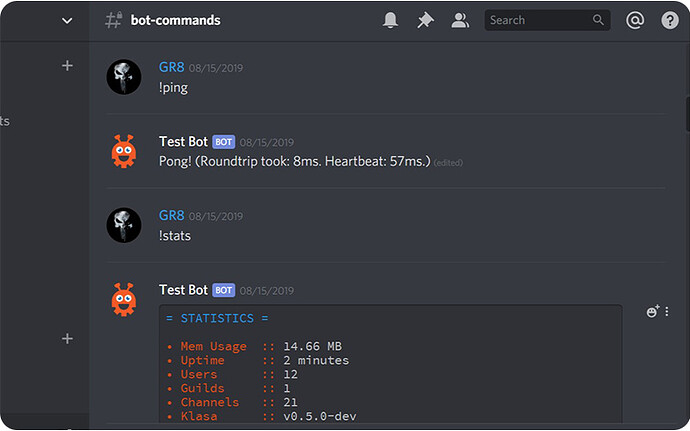Open more options for the statistics message
Viewport: 690px width, 431px height.
point(667,312)
